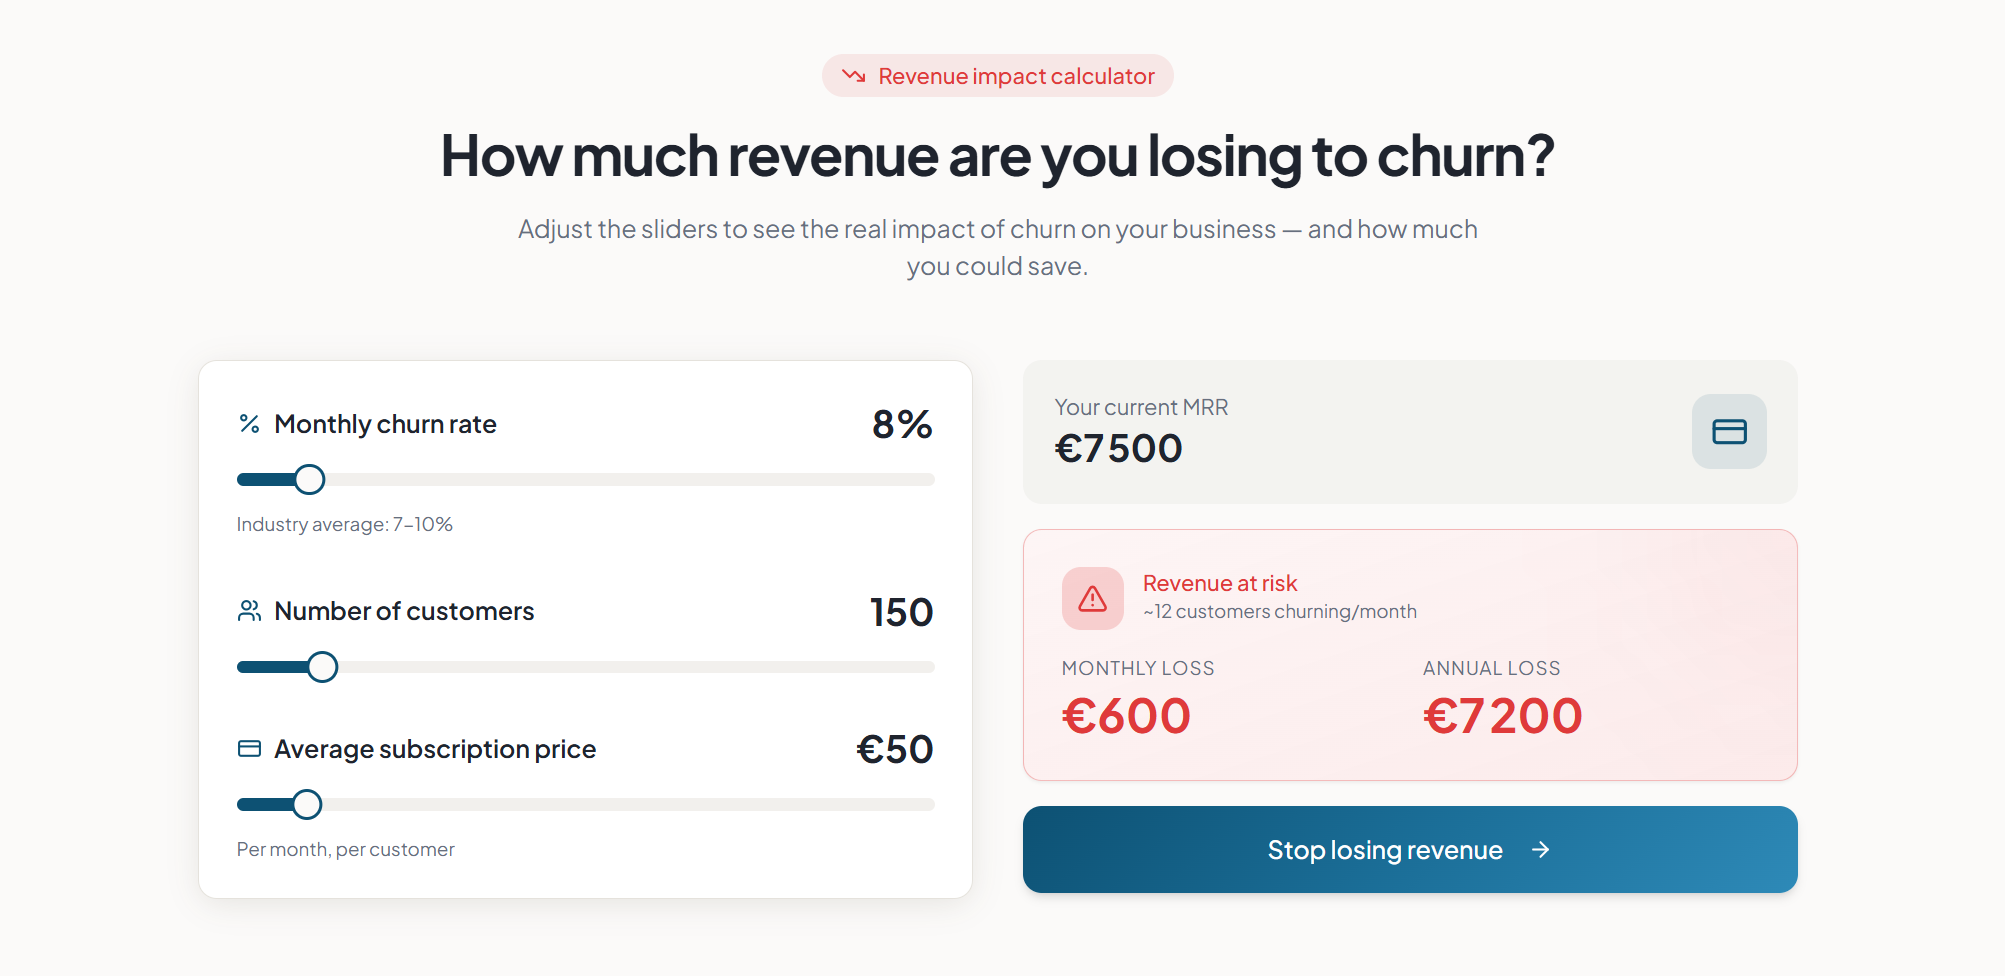Click the people icon beside Number of customers
This screenshot has width=2005, height=976.
(x=249, y=611)
